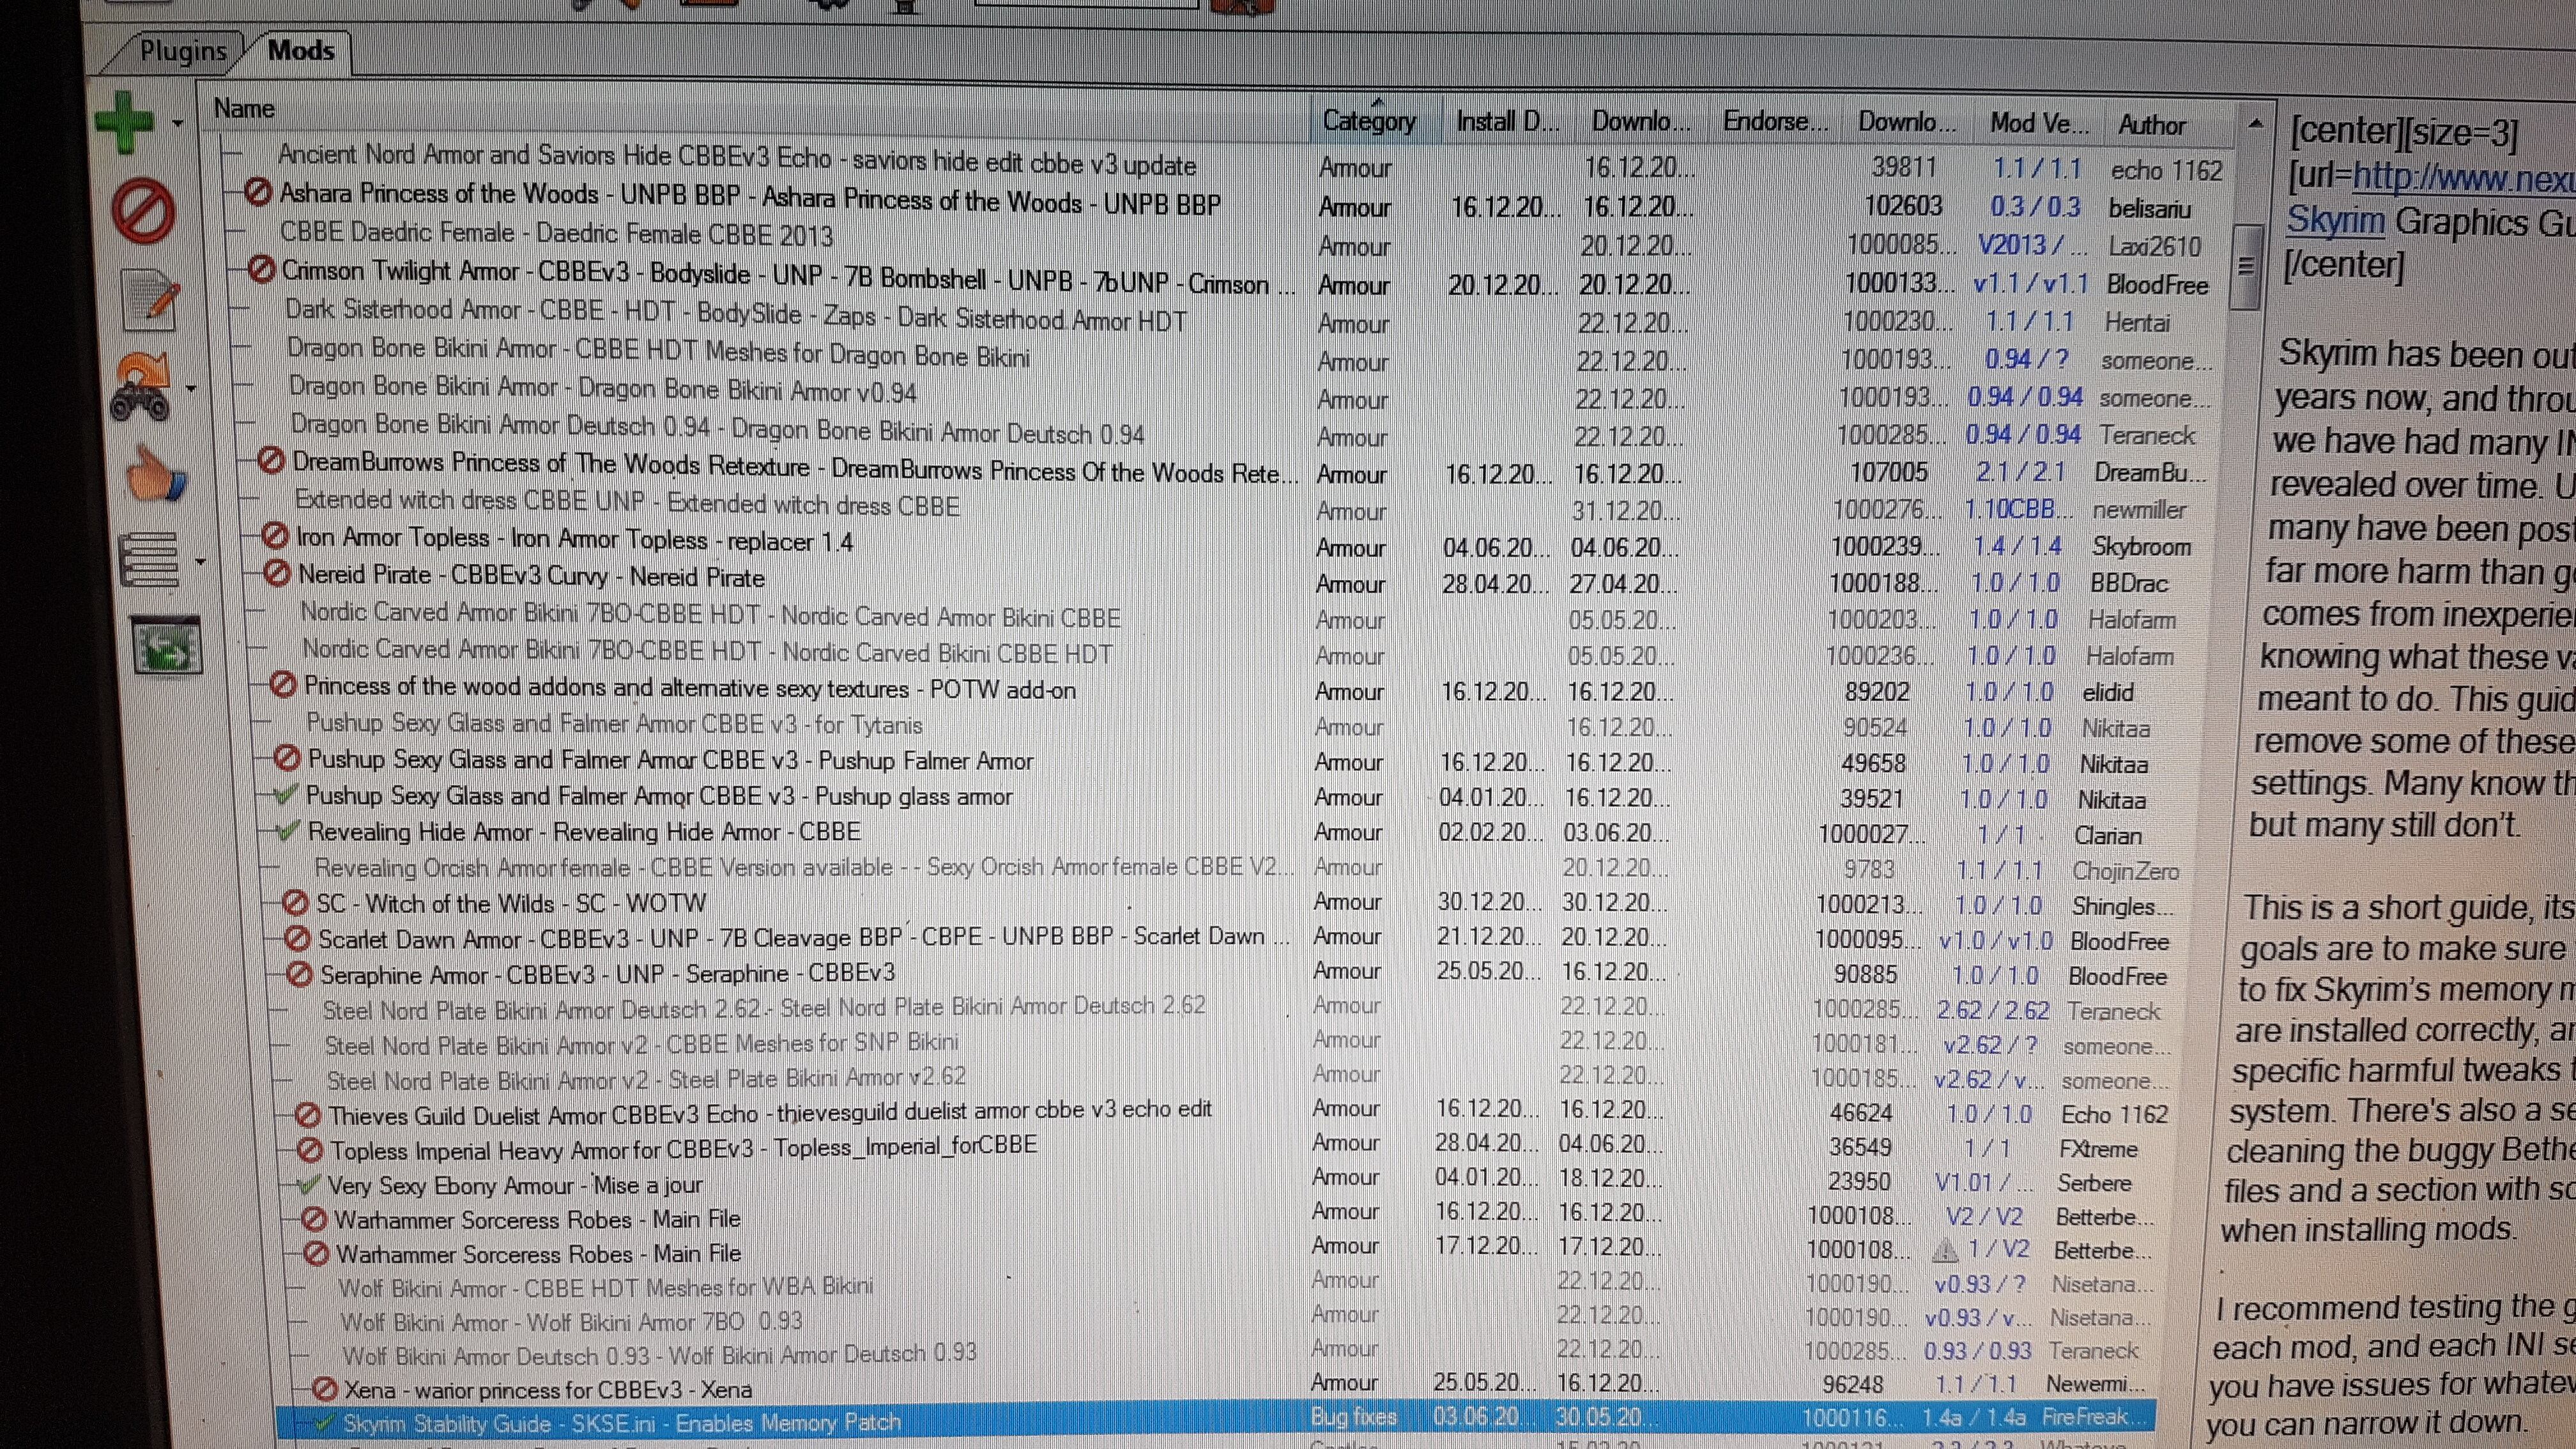Toggle checkmark of Very Sexy Ebony Armour
Screen dimensions: 2576x1449
[309, 1185]
